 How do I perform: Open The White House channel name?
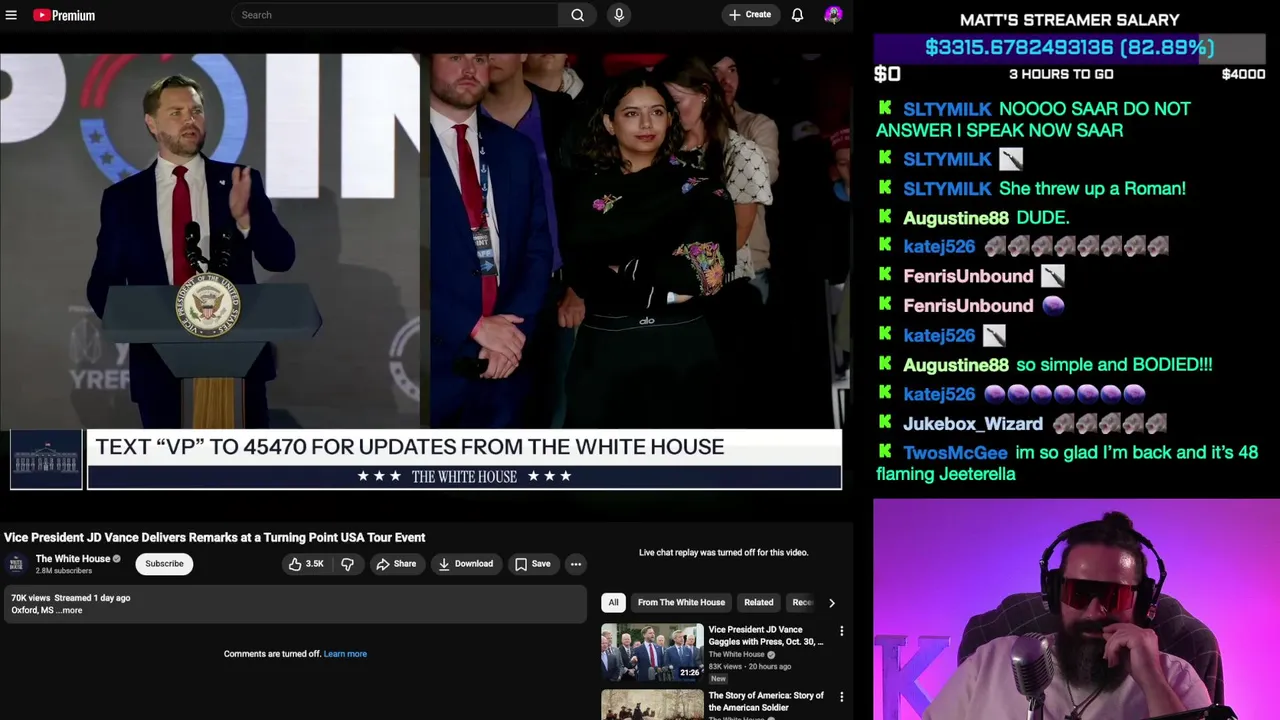pos(73,559)
